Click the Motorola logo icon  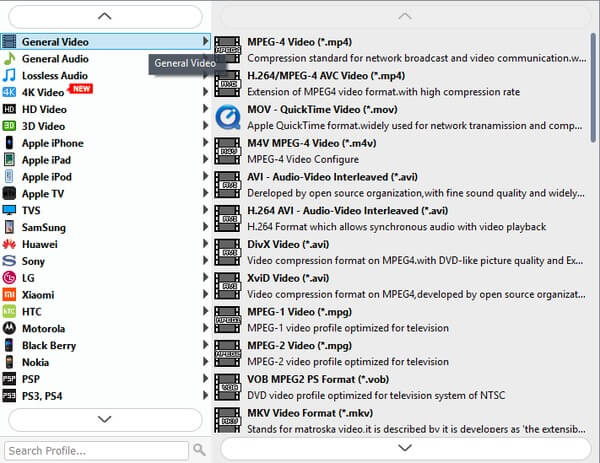(9, 328)
